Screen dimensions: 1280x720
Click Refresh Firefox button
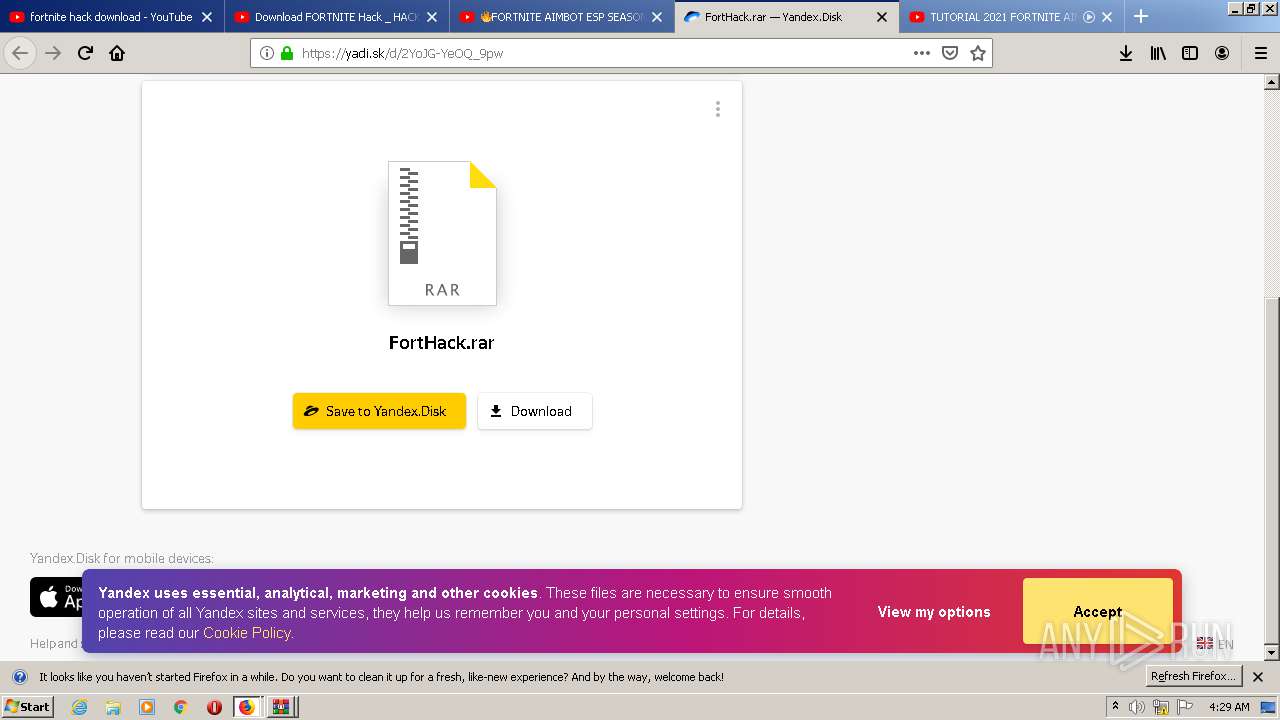tap(1193, 676)
